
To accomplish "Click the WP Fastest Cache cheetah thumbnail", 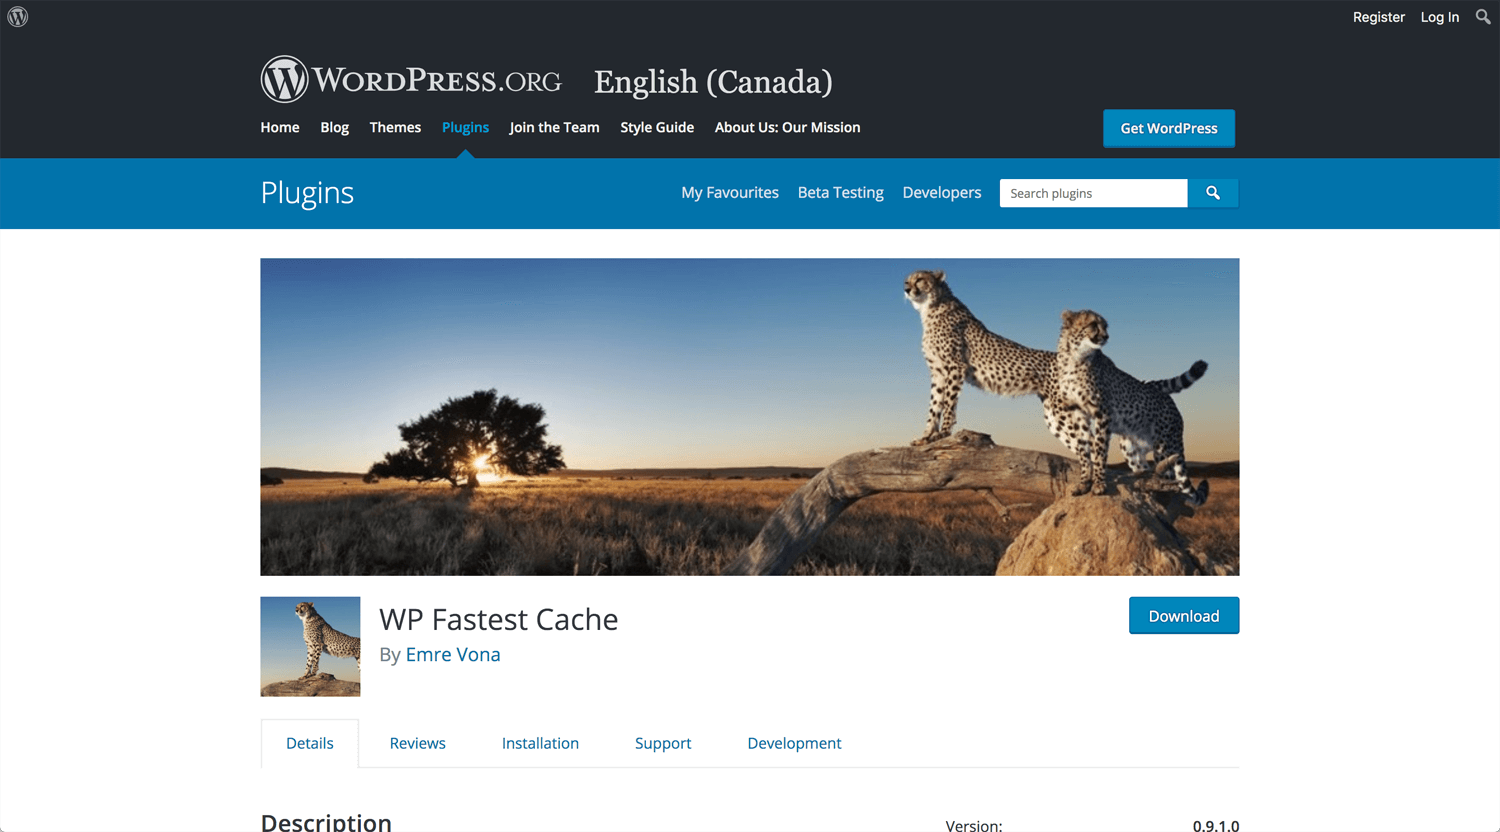I will pos(310,646).
